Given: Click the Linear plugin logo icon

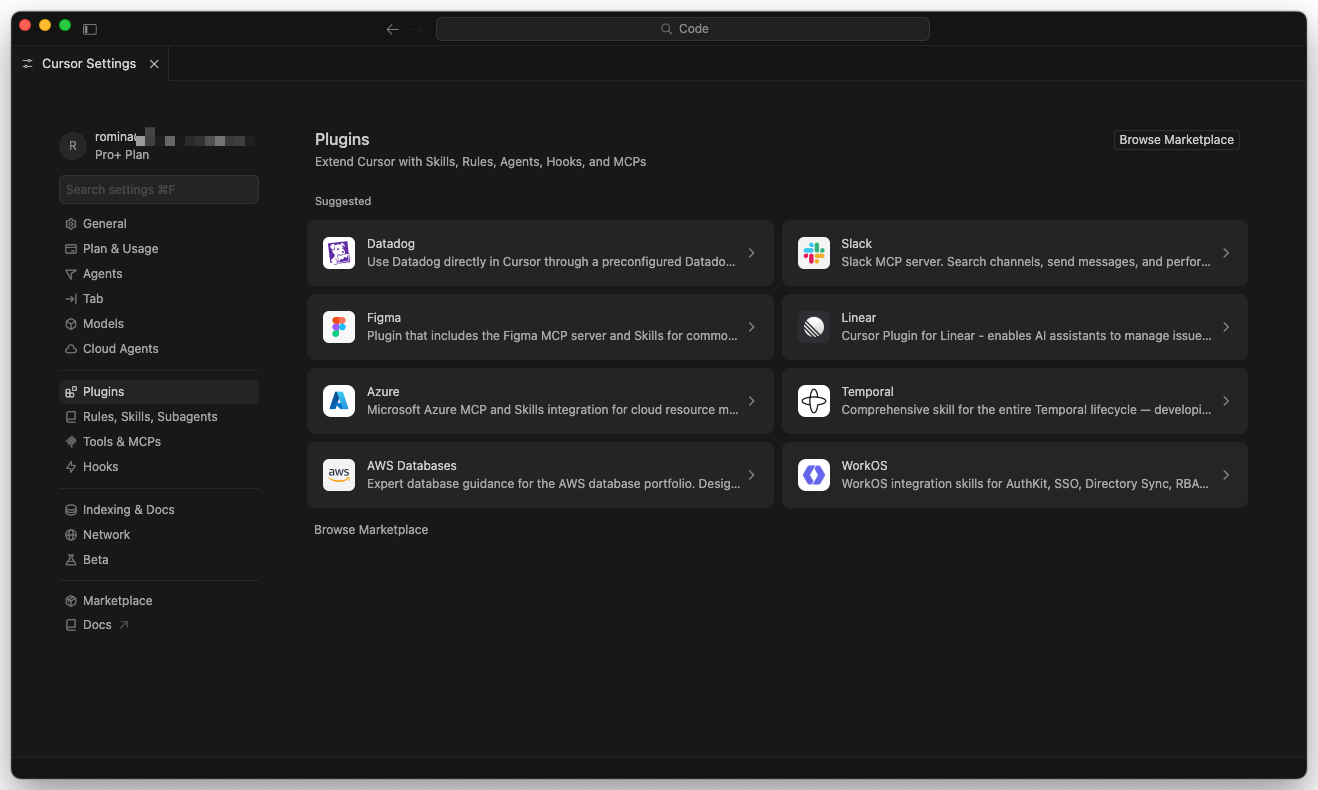Looking at the screenshot, I should (814, 327).
